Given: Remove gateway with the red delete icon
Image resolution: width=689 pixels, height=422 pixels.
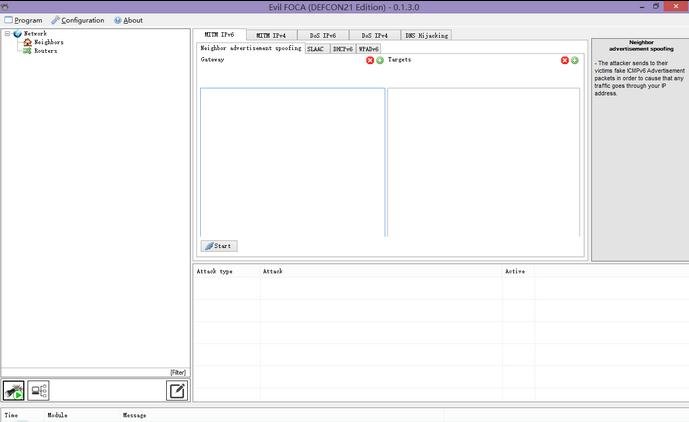Looking at the screenshot, I should click(x=370, y=60).
